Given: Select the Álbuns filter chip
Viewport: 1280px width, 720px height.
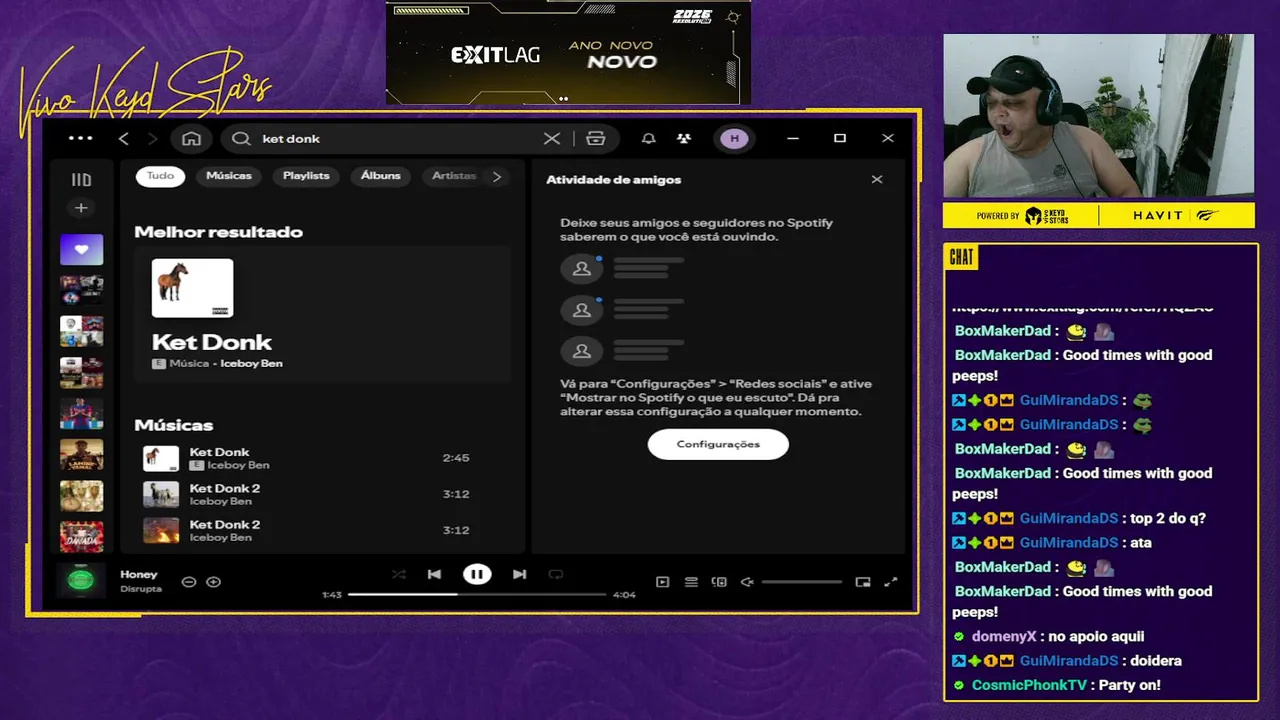Looking at the screenshot, I should point(381,176).
